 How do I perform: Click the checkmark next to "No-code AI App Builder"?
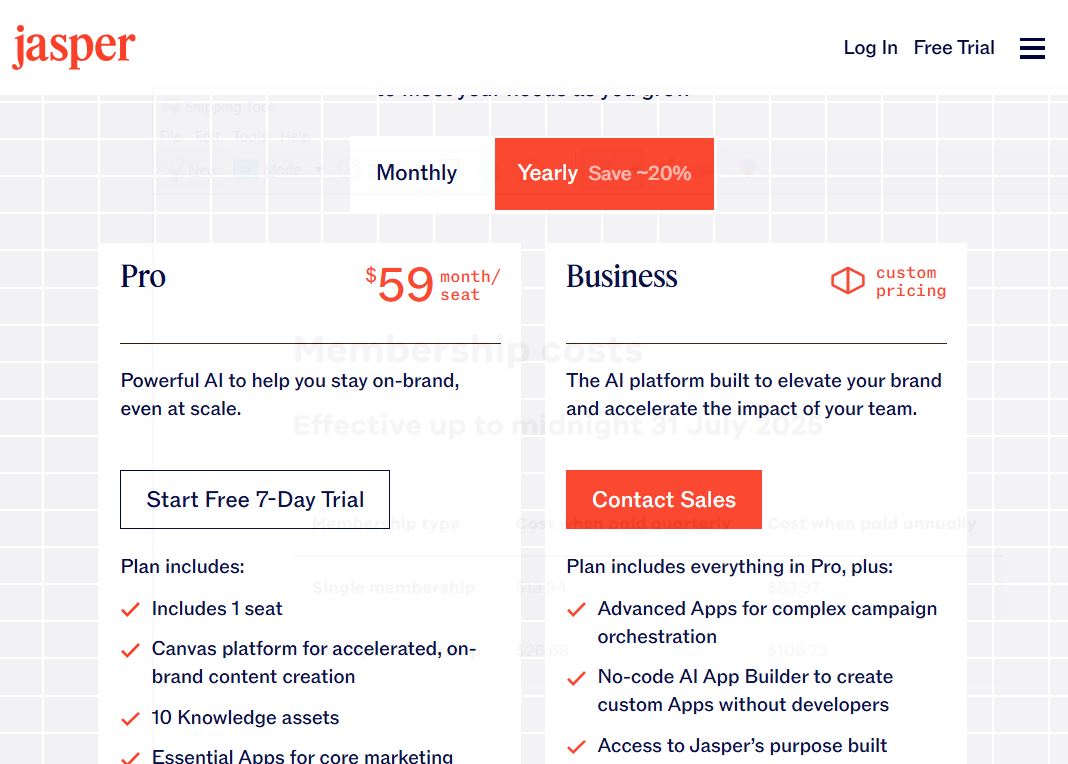pyautogui.click(x=576, y=677)
